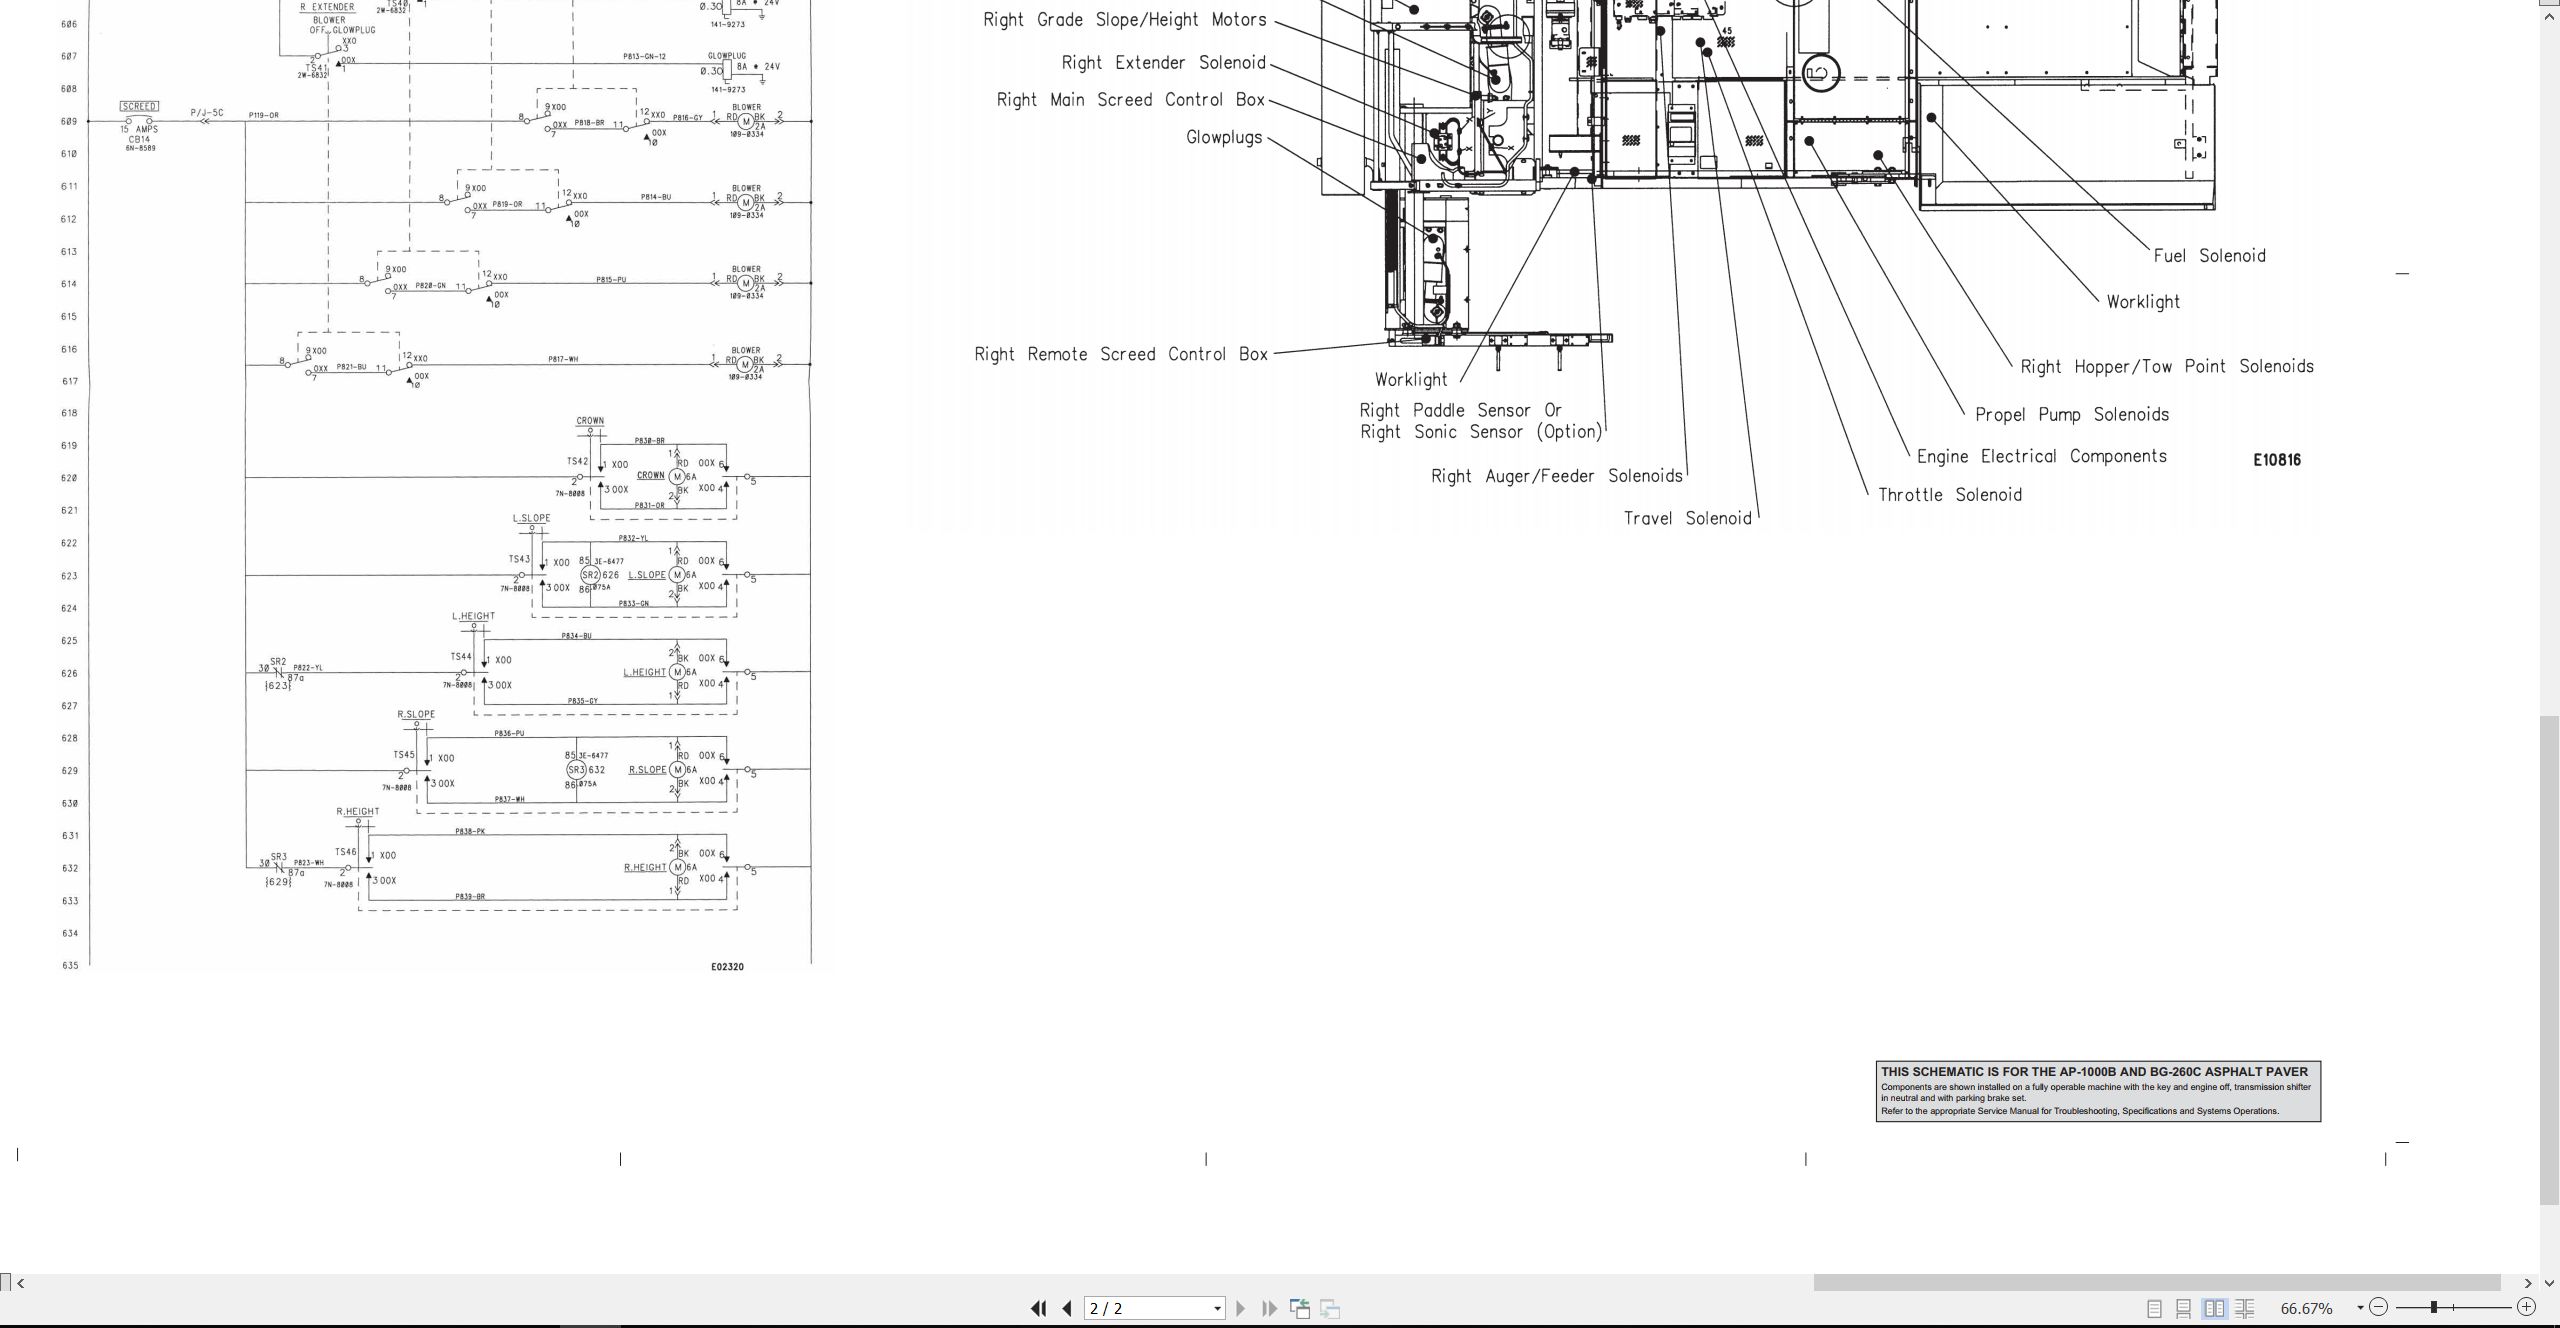Click the Glowplugs label
Viewport: 2560px width, 1328px height.
click(1224, 138)
